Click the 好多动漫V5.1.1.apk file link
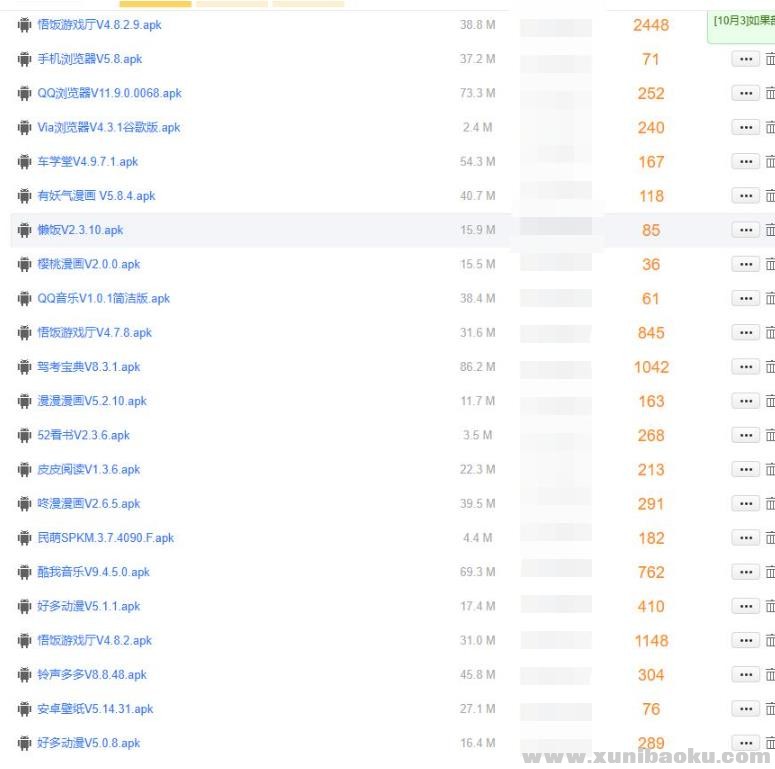Image resolution: width=775 pixels, height=769 pixels. pyautogui.click(x=88, y=606)
